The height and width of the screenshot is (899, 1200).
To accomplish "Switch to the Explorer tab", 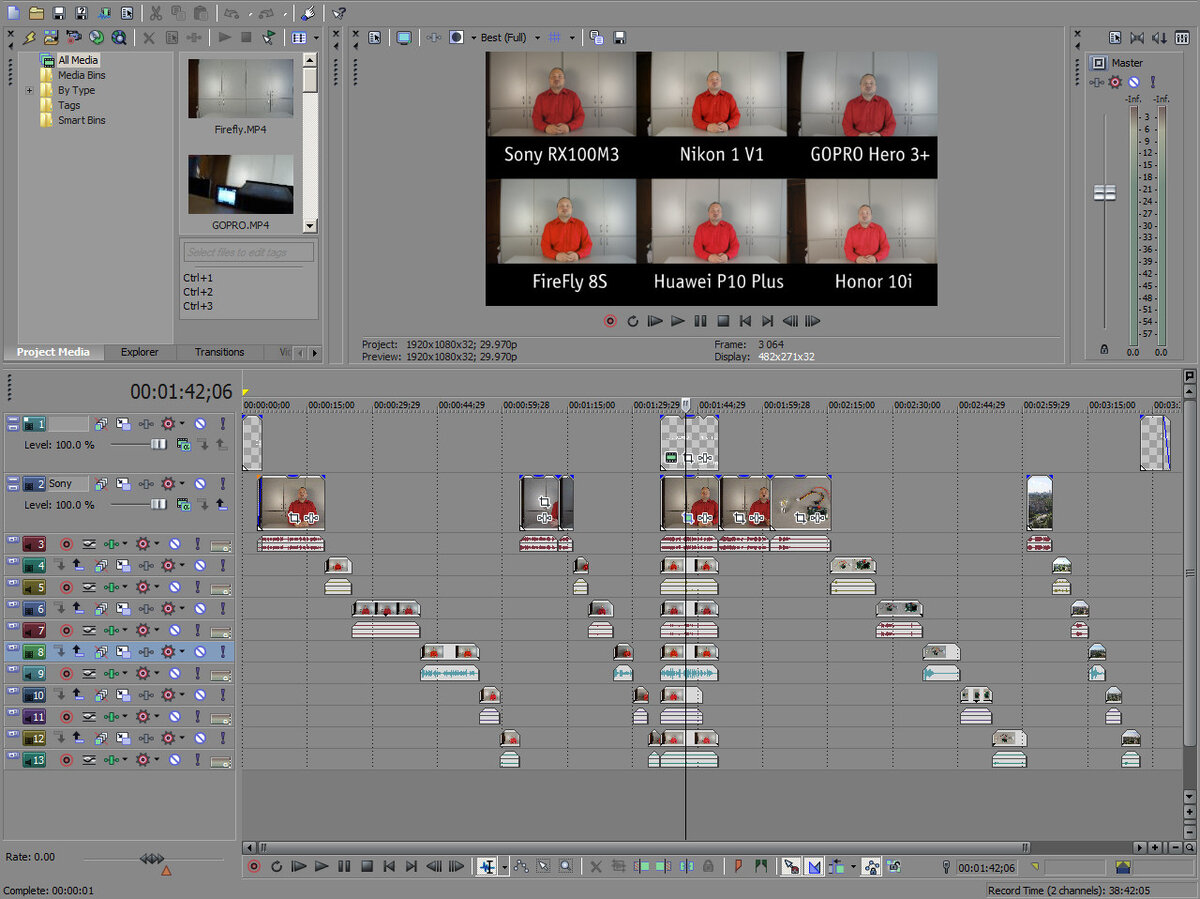I will coord(140,352).
